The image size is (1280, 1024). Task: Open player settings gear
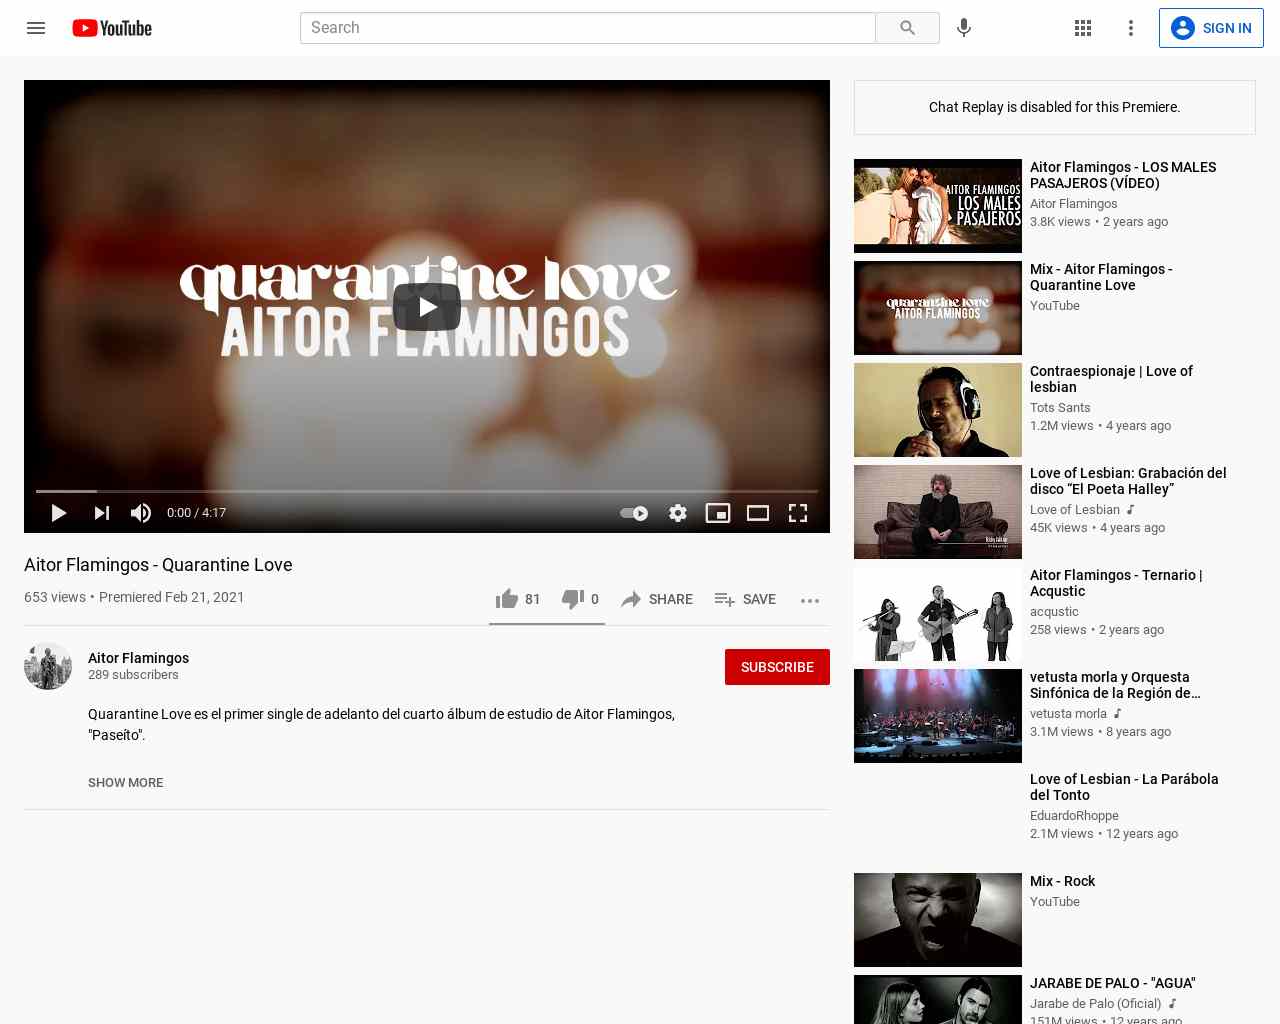tap(678, 513)
